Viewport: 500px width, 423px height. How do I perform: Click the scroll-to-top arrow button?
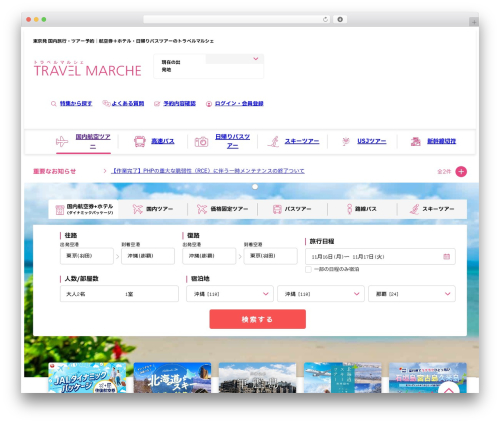coord(449,388)
